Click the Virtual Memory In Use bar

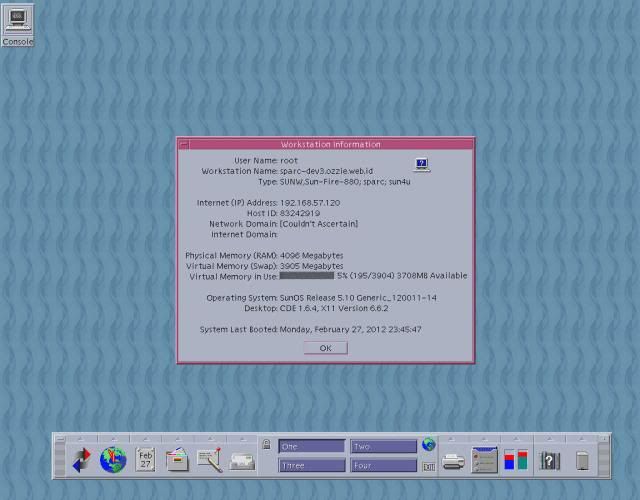coord(307,276)
